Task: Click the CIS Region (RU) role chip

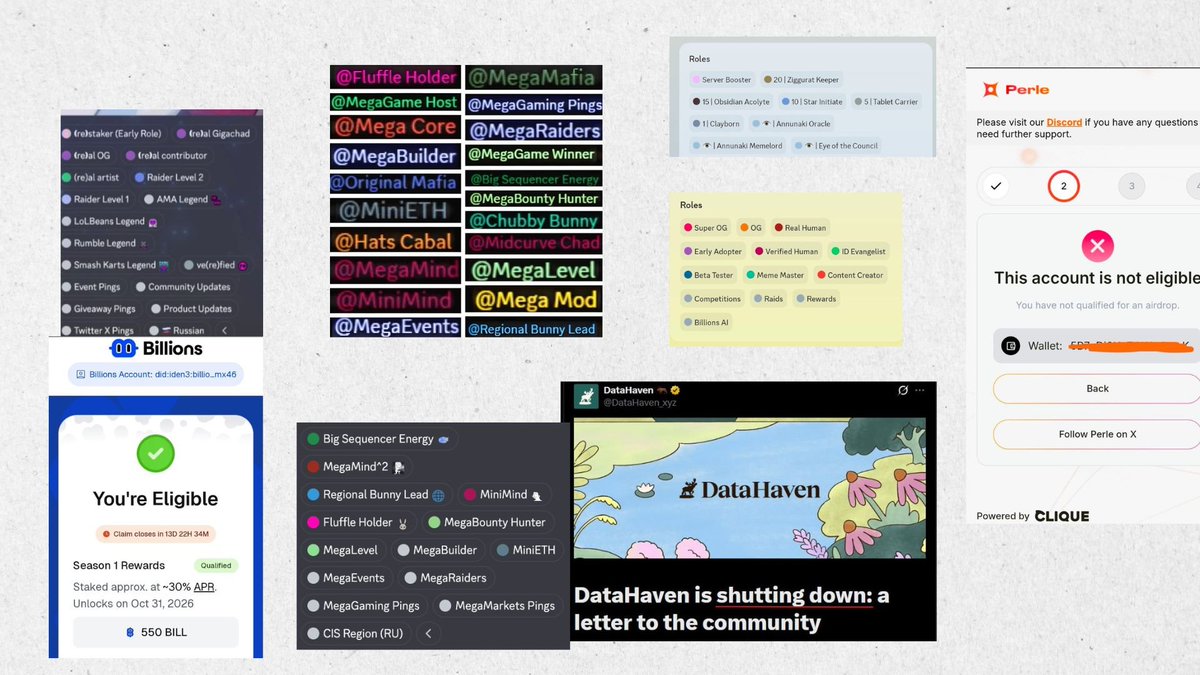Action: [x=356, y=633]
